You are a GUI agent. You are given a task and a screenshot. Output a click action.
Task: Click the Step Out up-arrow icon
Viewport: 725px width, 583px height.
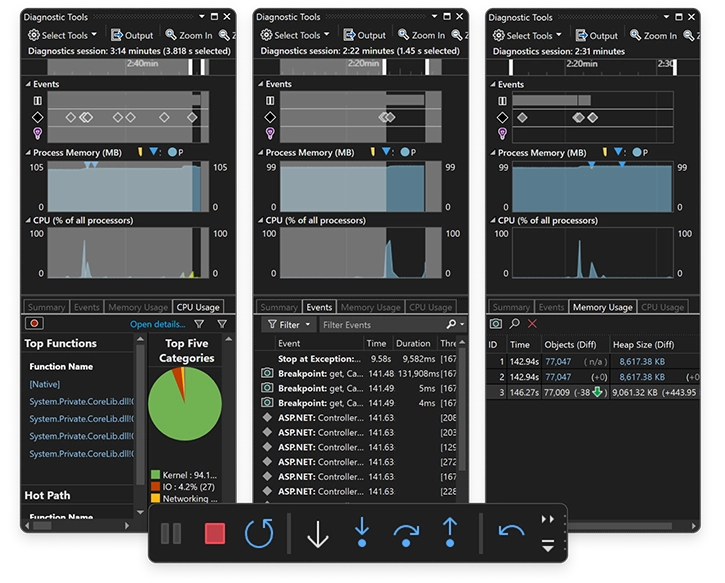[450, 533]
